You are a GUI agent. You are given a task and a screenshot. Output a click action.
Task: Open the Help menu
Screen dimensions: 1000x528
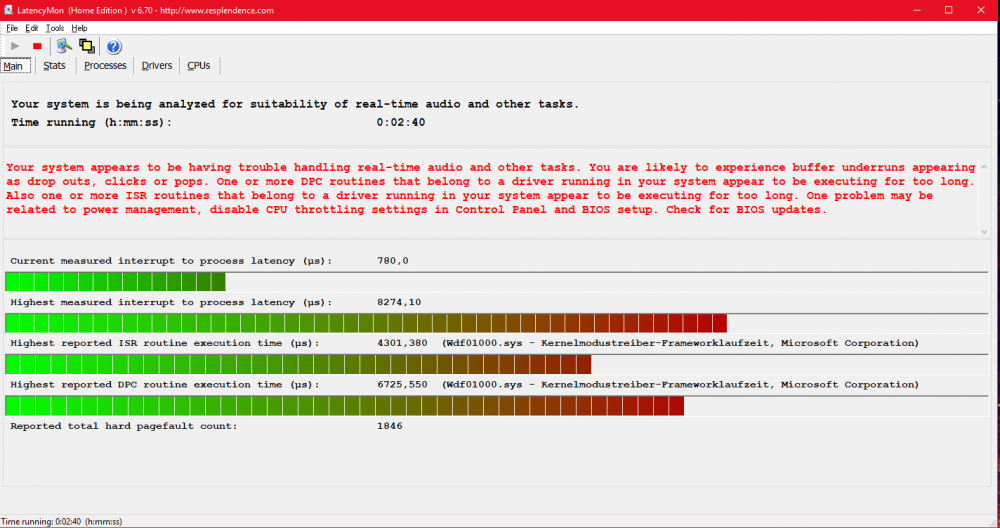pyautogui.click(x=79, y=28)
